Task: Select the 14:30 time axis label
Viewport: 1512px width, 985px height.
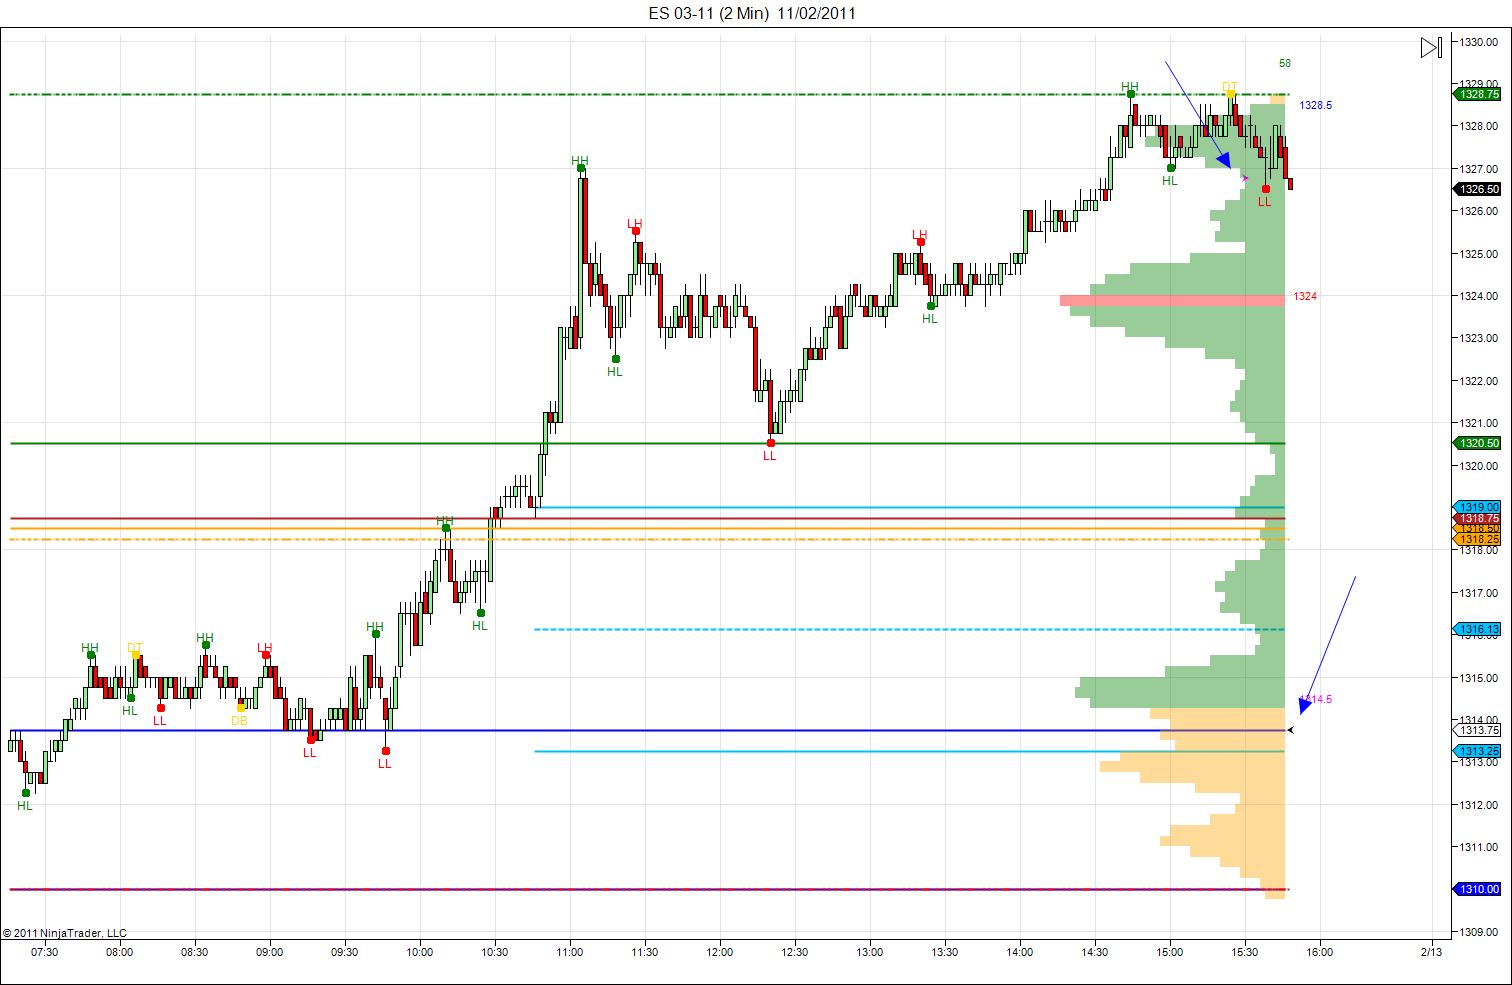Action: point(1095,952)
